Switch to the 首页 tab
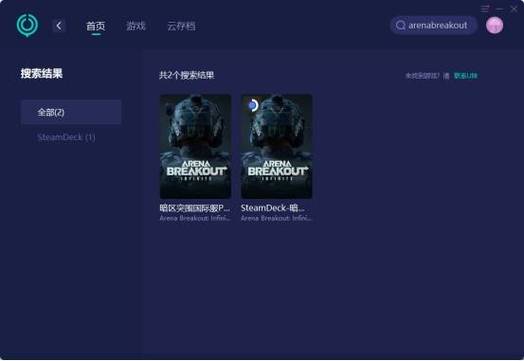 click(x=96, y=26)
